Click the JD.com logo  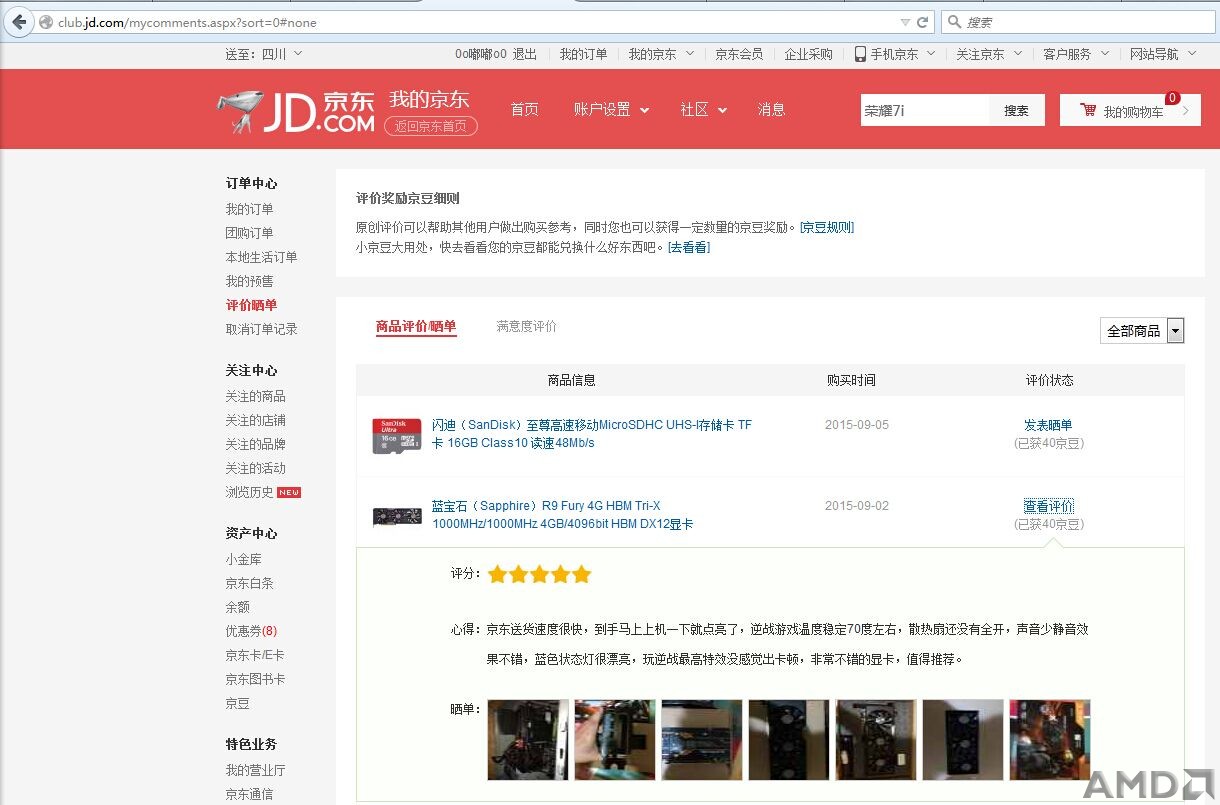pyautogui.click(x=296, y=111)
